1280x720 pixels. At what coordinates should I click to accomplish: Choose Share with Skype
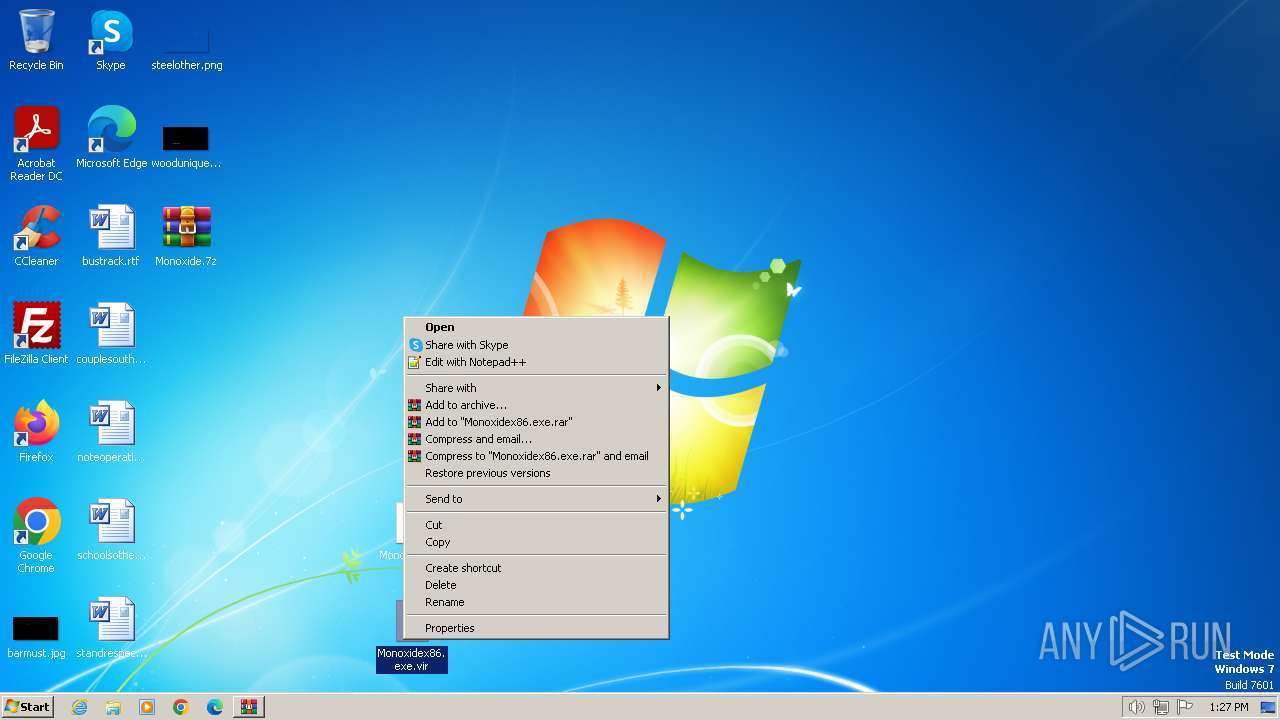point(536,345)
